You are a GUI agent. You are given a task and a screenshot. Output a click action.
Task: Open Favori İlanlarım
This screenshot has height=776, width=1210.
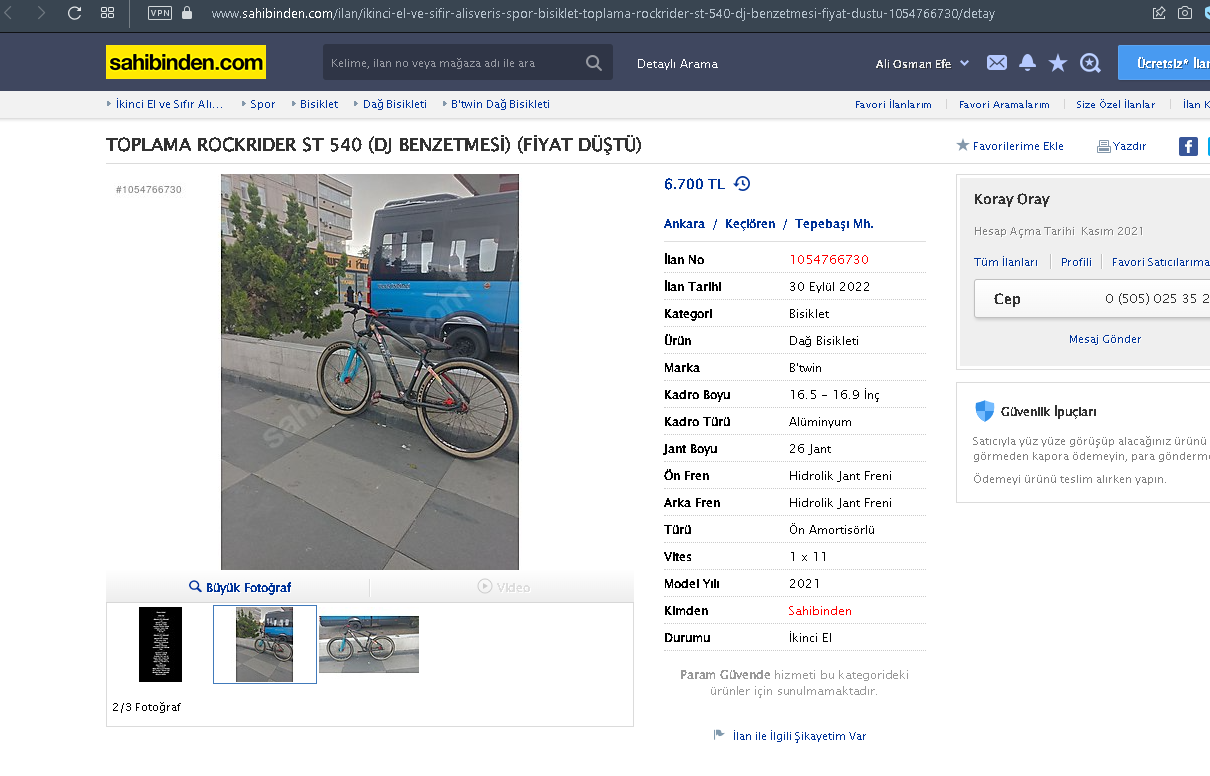(x=893, y=105)
